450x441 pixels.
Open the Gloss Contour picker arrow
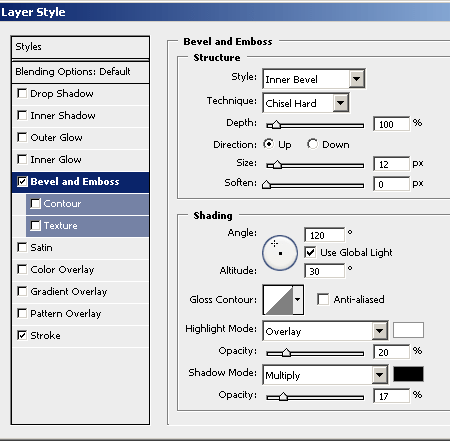(298, 300)
